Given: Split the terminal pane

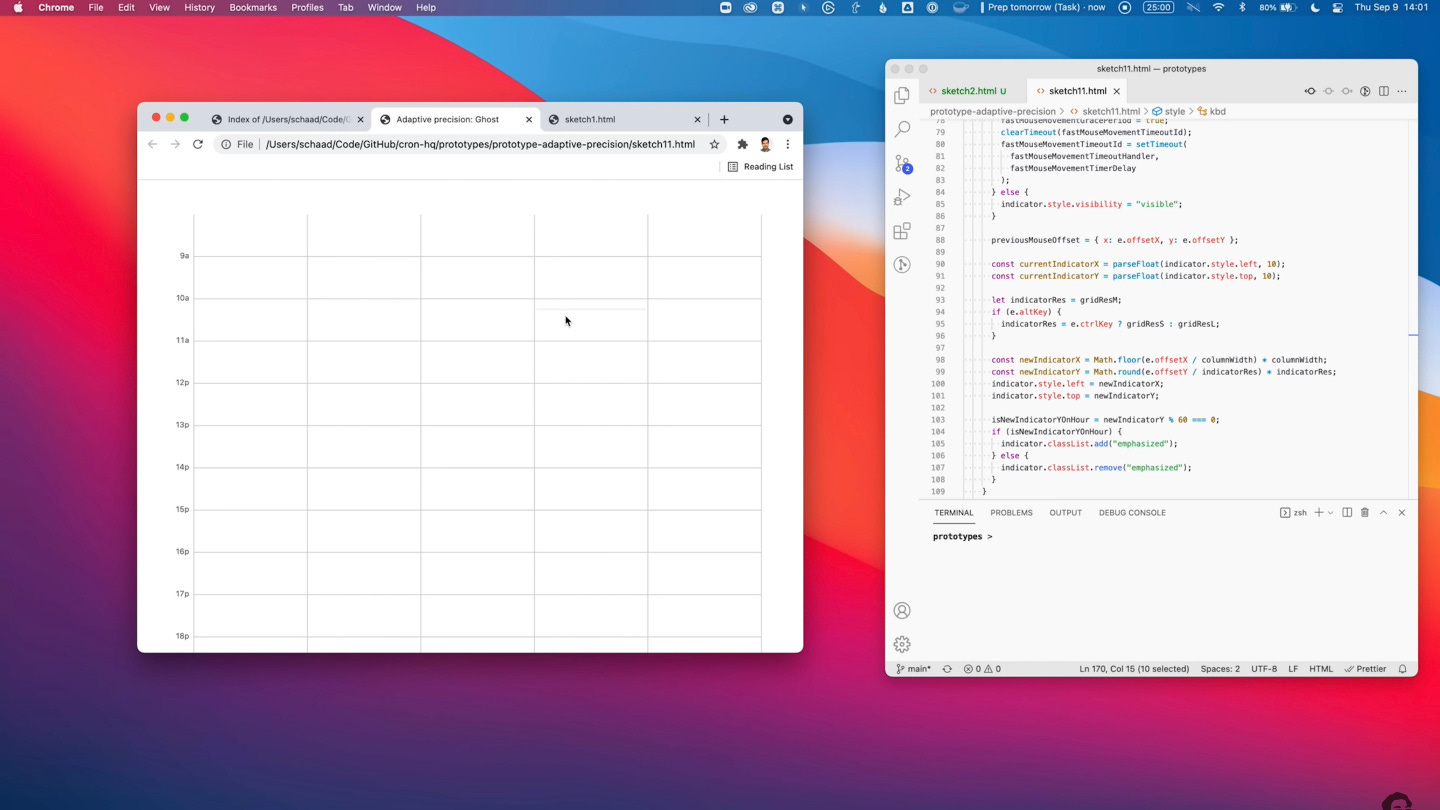Looking at the screenshot, I should tap(1347, 513).
